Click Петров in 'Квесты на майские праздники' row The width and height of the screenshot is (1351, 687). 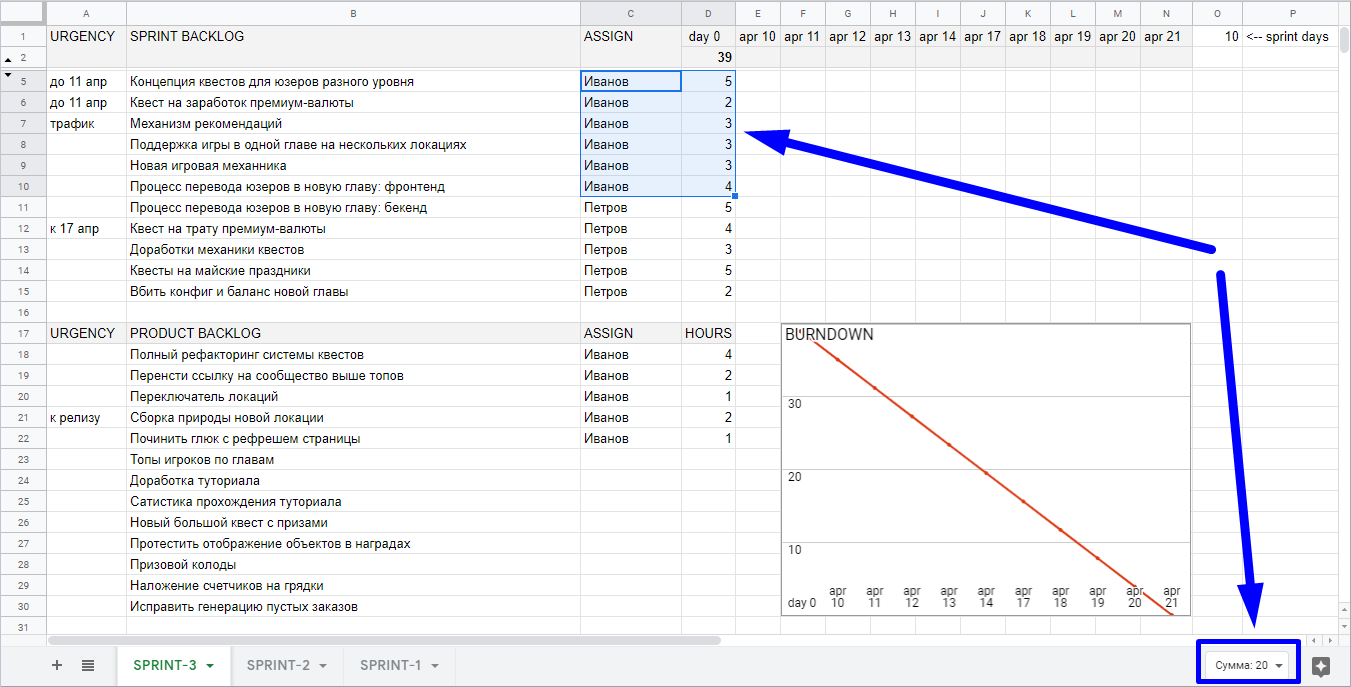coord(631,270)
